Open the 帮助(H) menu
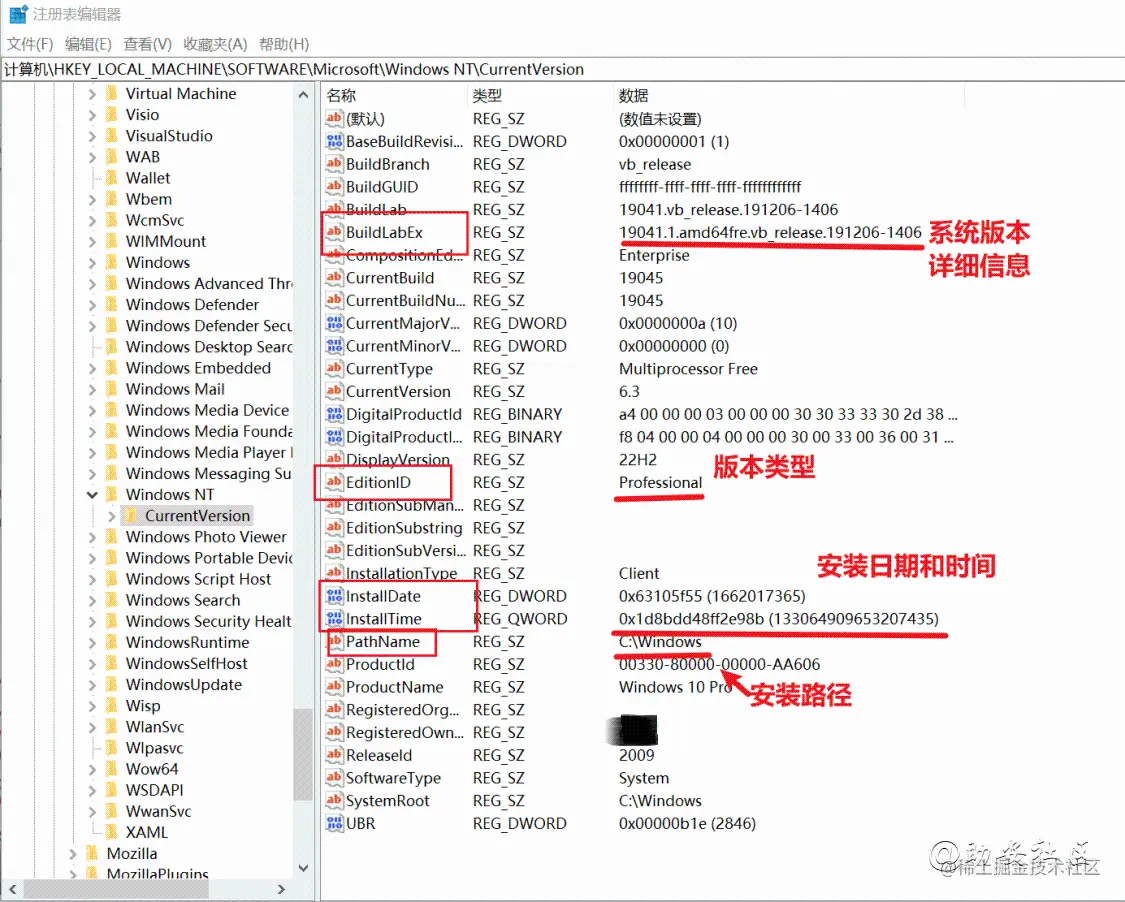 (284, 44)
